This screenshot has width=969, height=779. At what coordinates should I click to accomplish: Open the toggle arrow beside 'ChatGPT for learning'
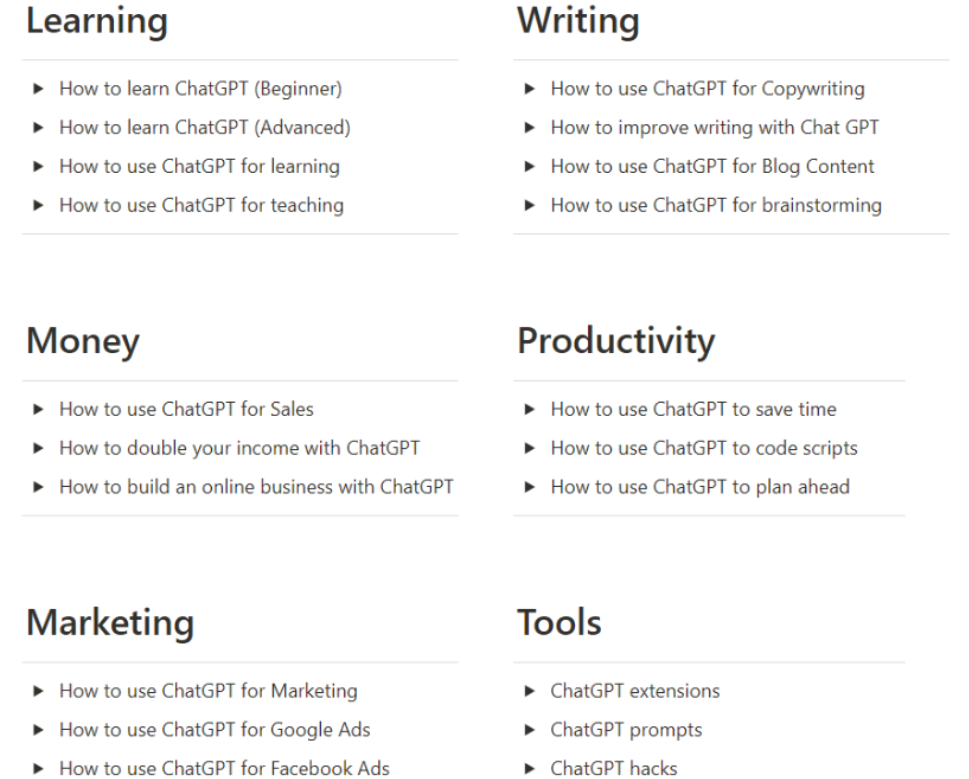click(38, 167)
